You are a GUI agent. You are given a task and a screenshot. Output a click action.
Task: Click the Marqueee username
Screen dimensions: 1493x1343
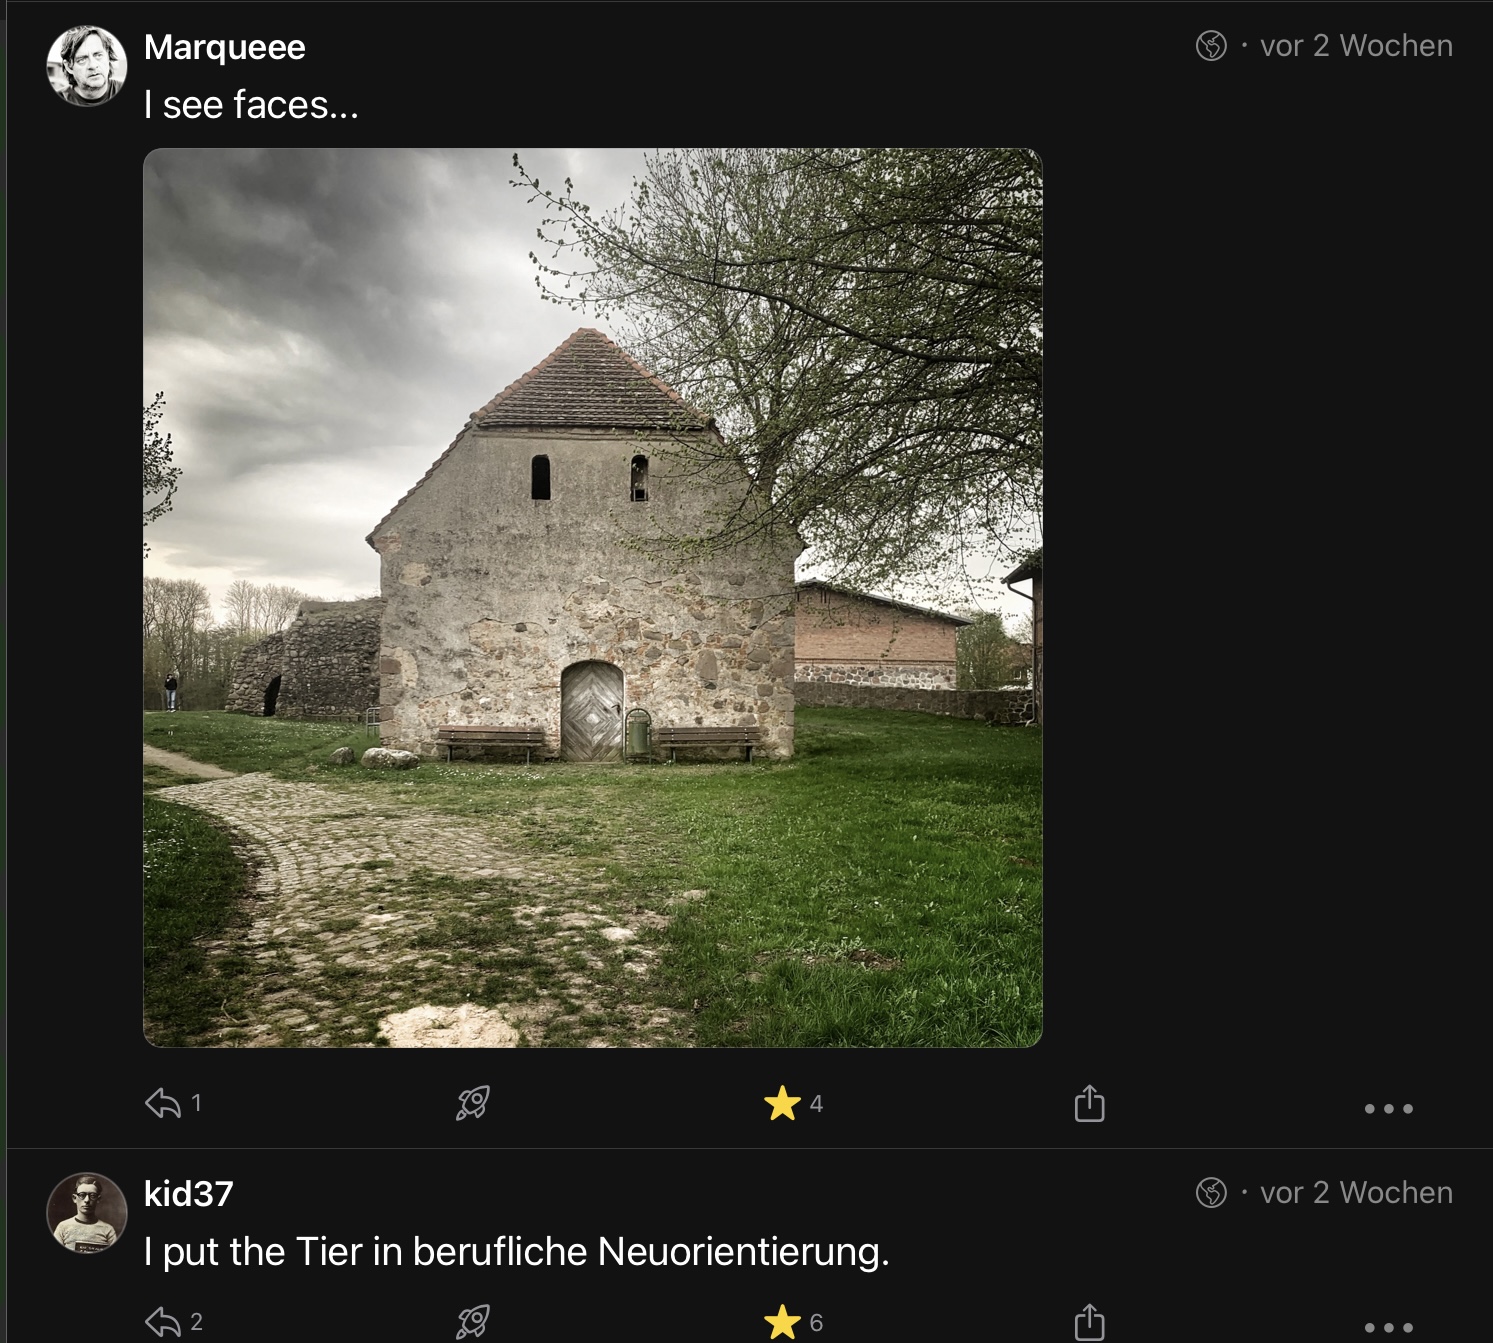pos(225,47)
